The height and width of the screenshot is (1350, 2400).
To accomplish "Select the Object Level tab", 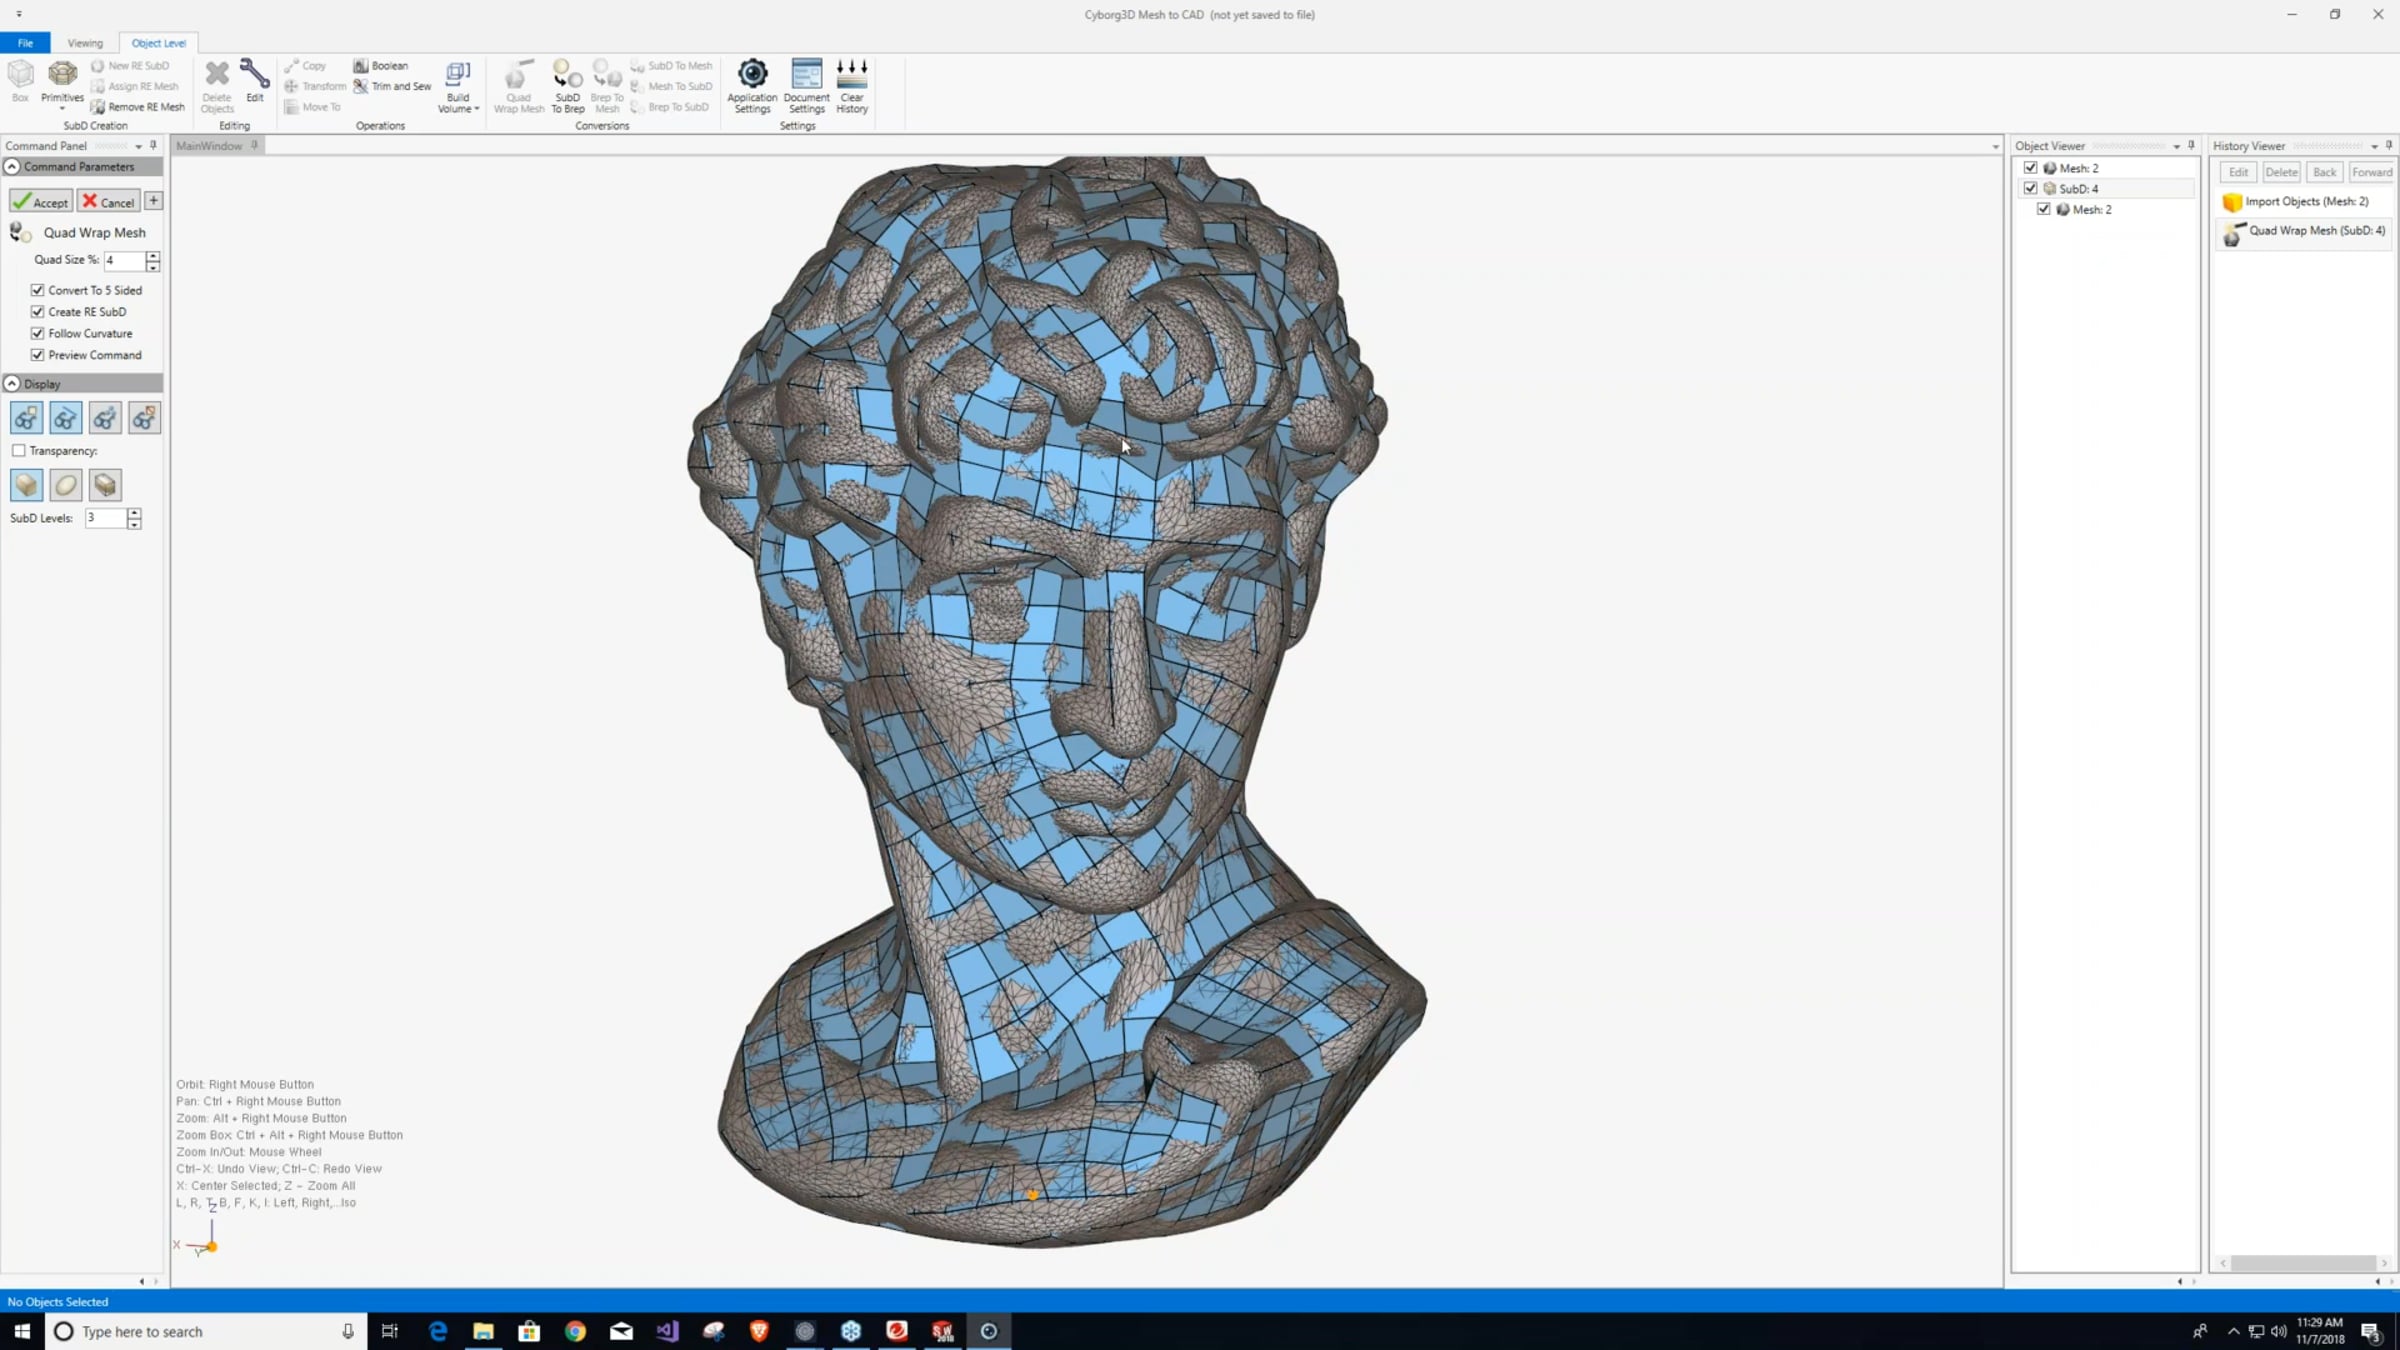I will tap(159, 43).
